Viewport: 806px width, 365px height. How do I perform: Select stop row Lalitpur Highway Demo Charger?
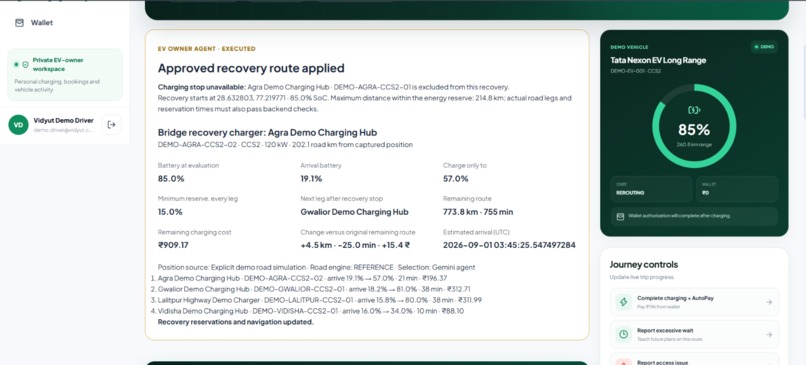point(320,300)
